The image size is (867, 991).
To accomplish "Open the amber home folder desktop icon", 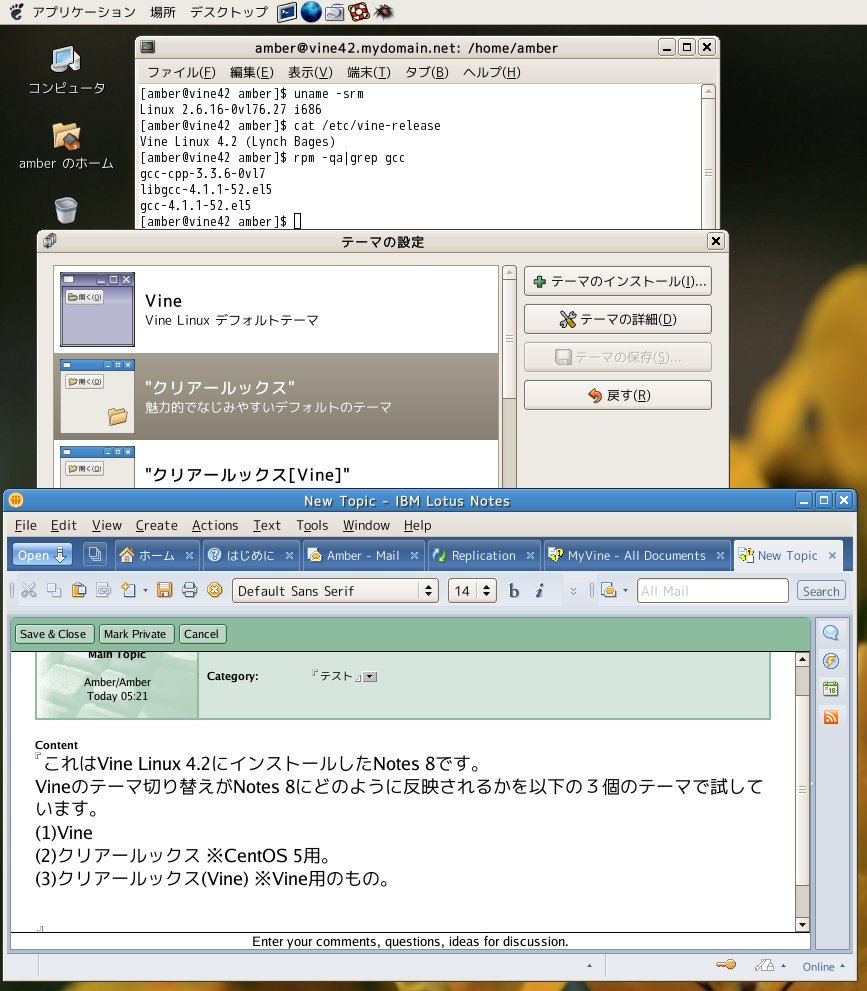I will [66, 146].
